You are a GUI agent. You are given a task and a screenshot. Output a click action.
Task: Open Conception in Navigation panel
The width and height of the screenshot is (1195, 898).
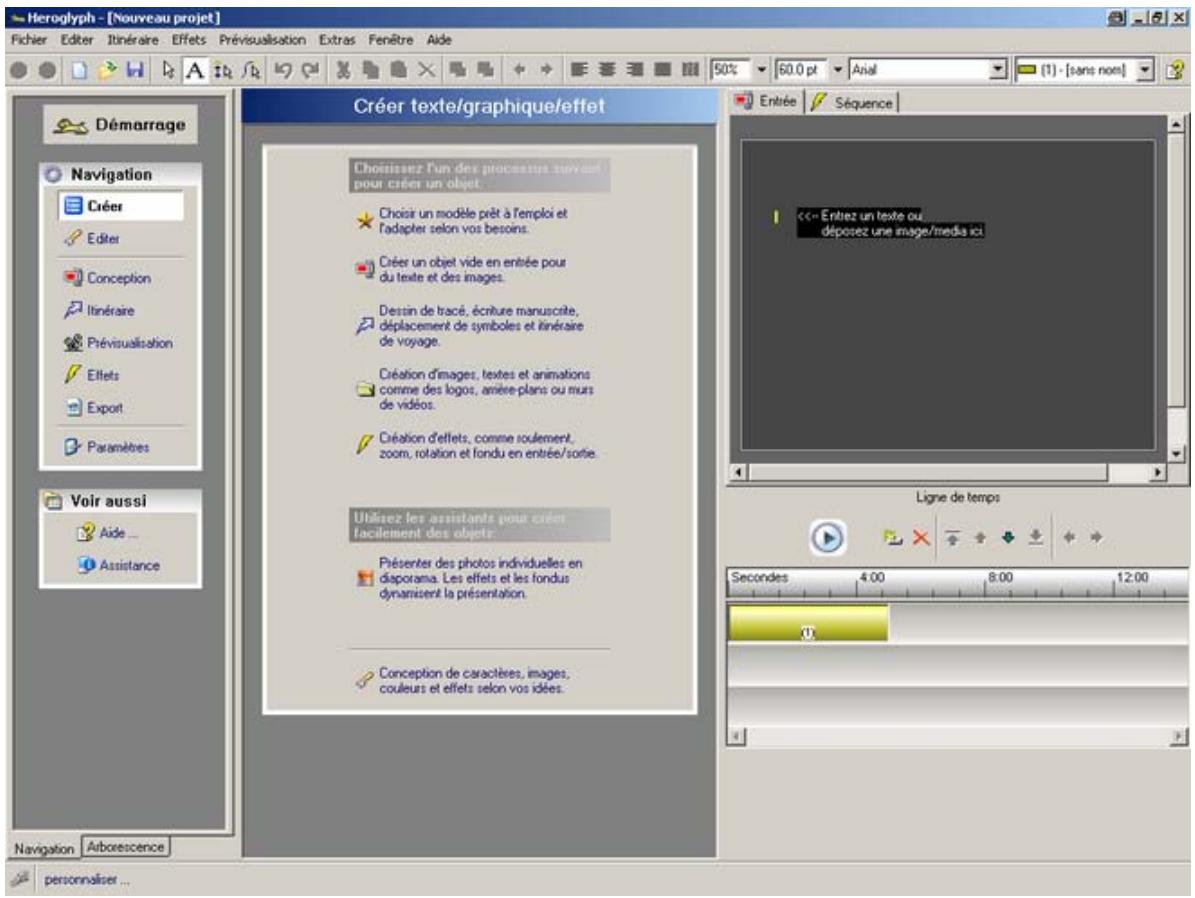pos(107,278)
